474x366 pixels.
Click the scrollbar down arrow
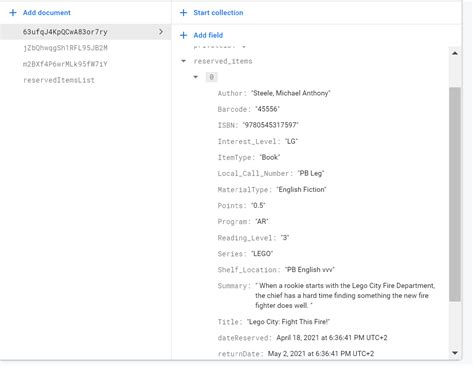click(x=455, y=353)
